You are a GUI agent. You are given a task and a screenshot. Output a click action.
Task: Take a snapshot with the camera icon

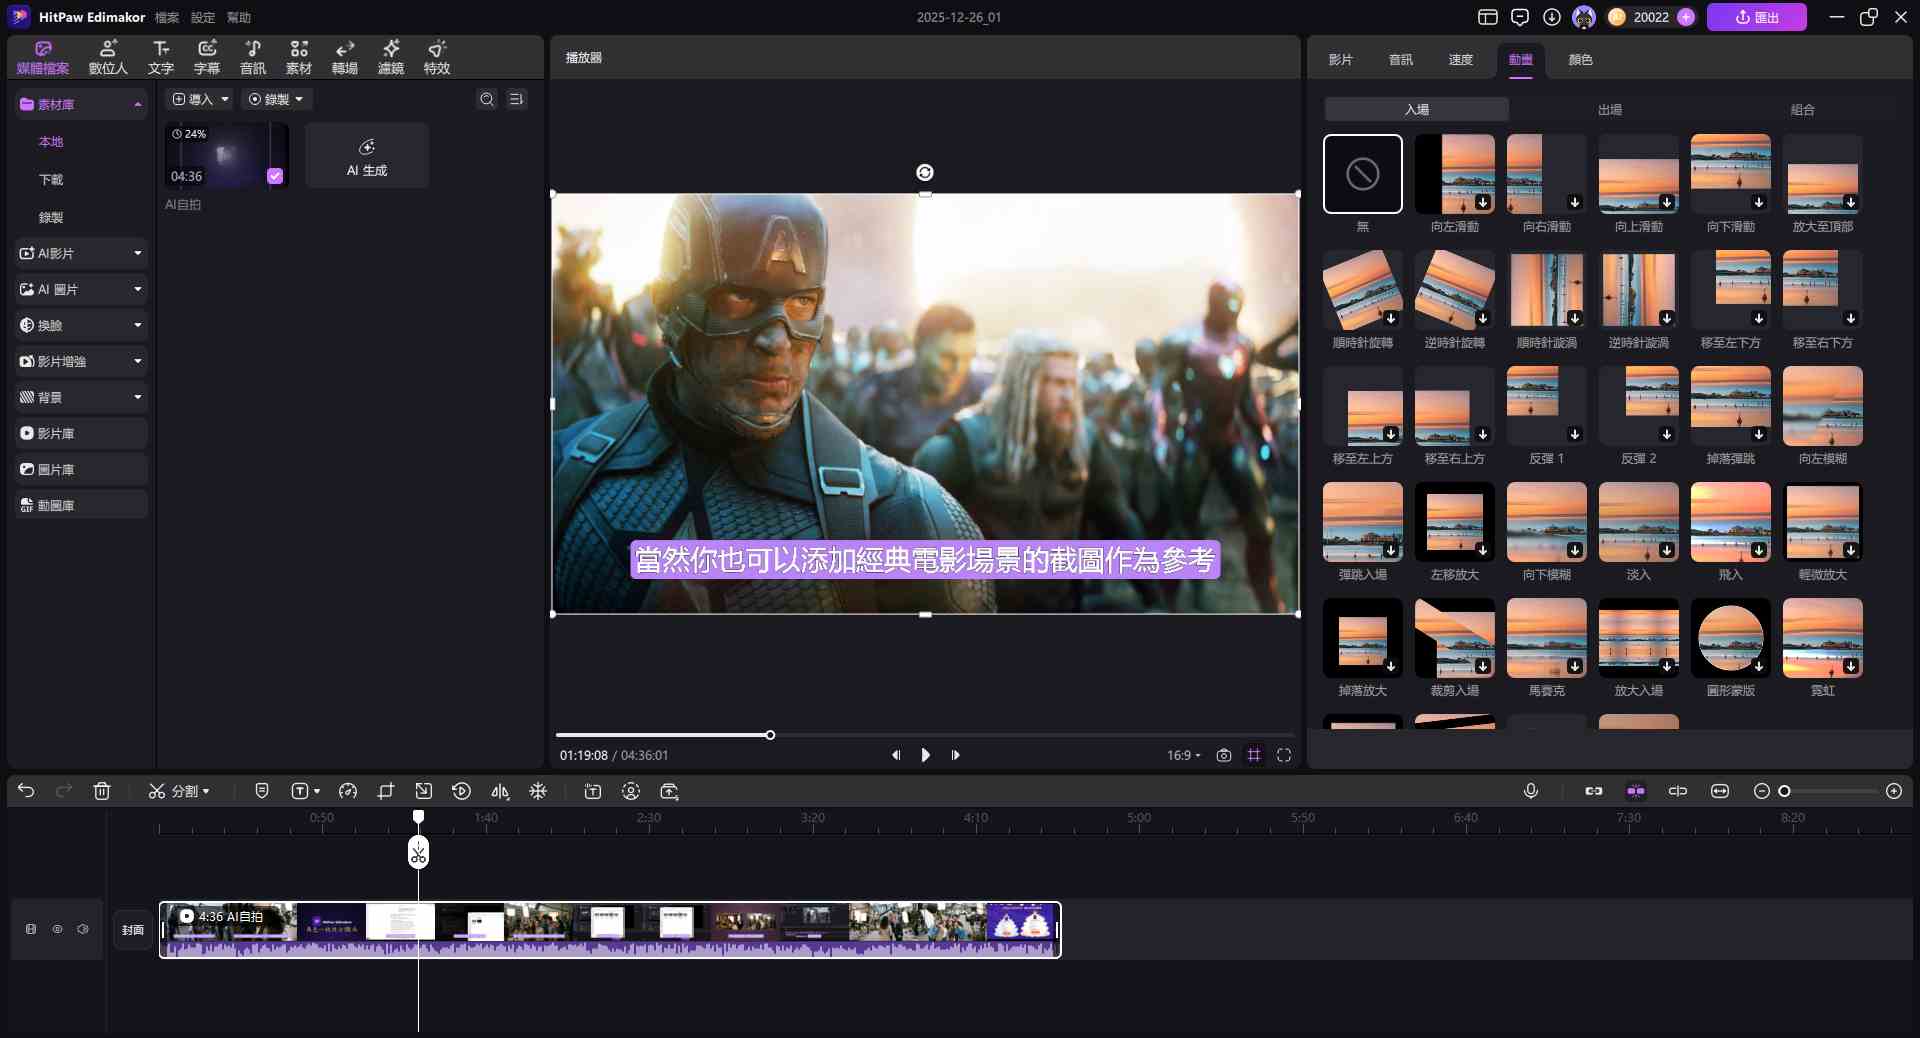tap(1223, 755)
